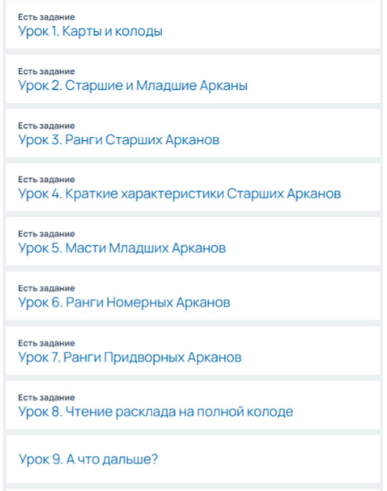This screenshot has width=387, height=491.
Task: Click 'Есть задание' label above Урок 8
Action: (x=46, y=397)
